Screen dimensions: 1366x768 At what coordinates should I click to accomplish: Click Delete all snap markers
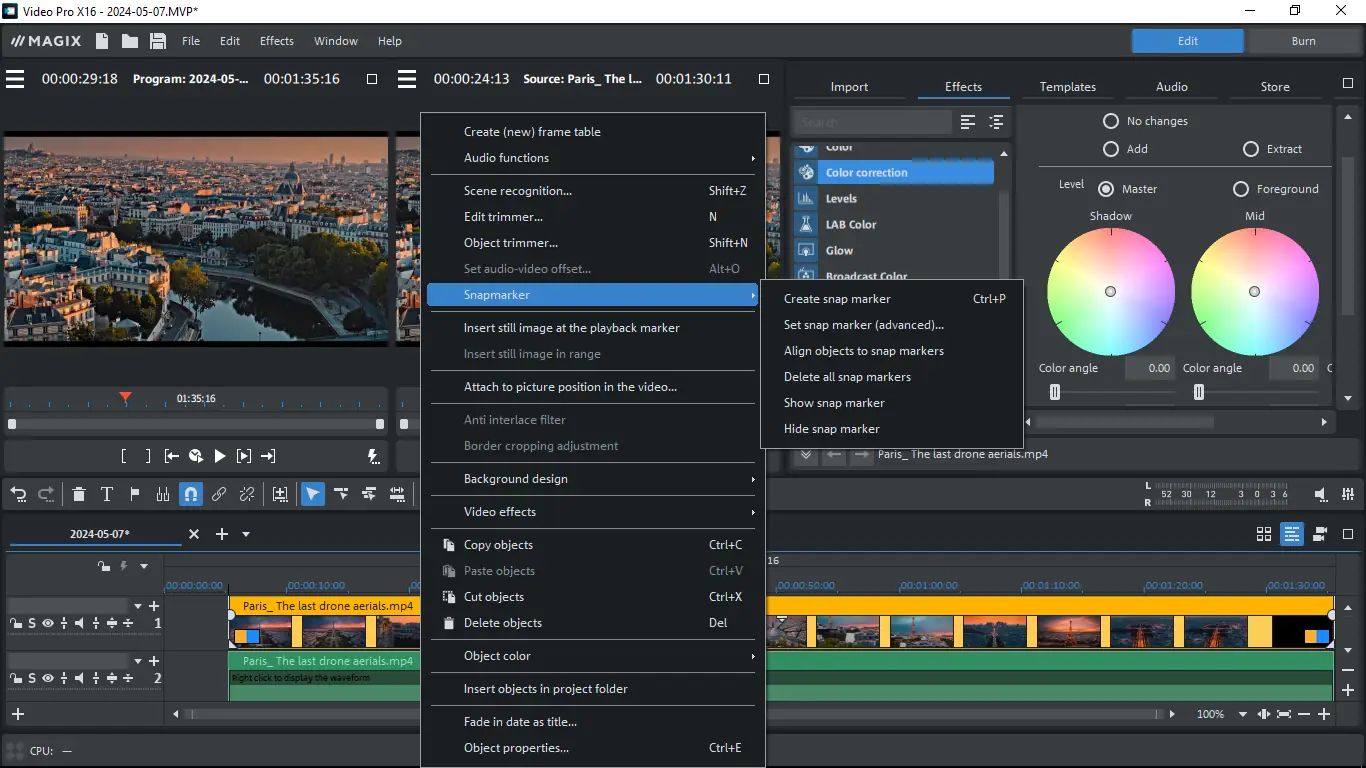(847, 377)
